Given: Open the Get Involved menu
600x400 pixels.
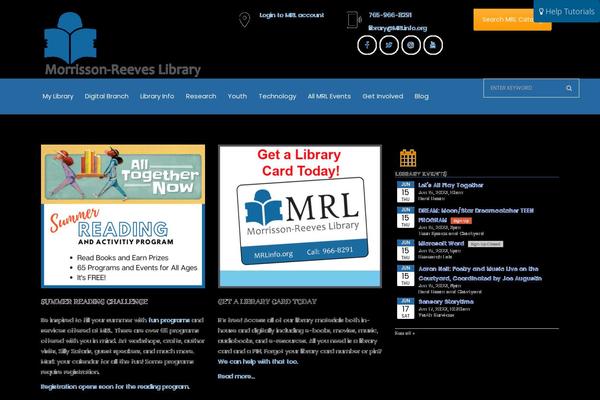Looking at the screenshot, I should 383,96.
